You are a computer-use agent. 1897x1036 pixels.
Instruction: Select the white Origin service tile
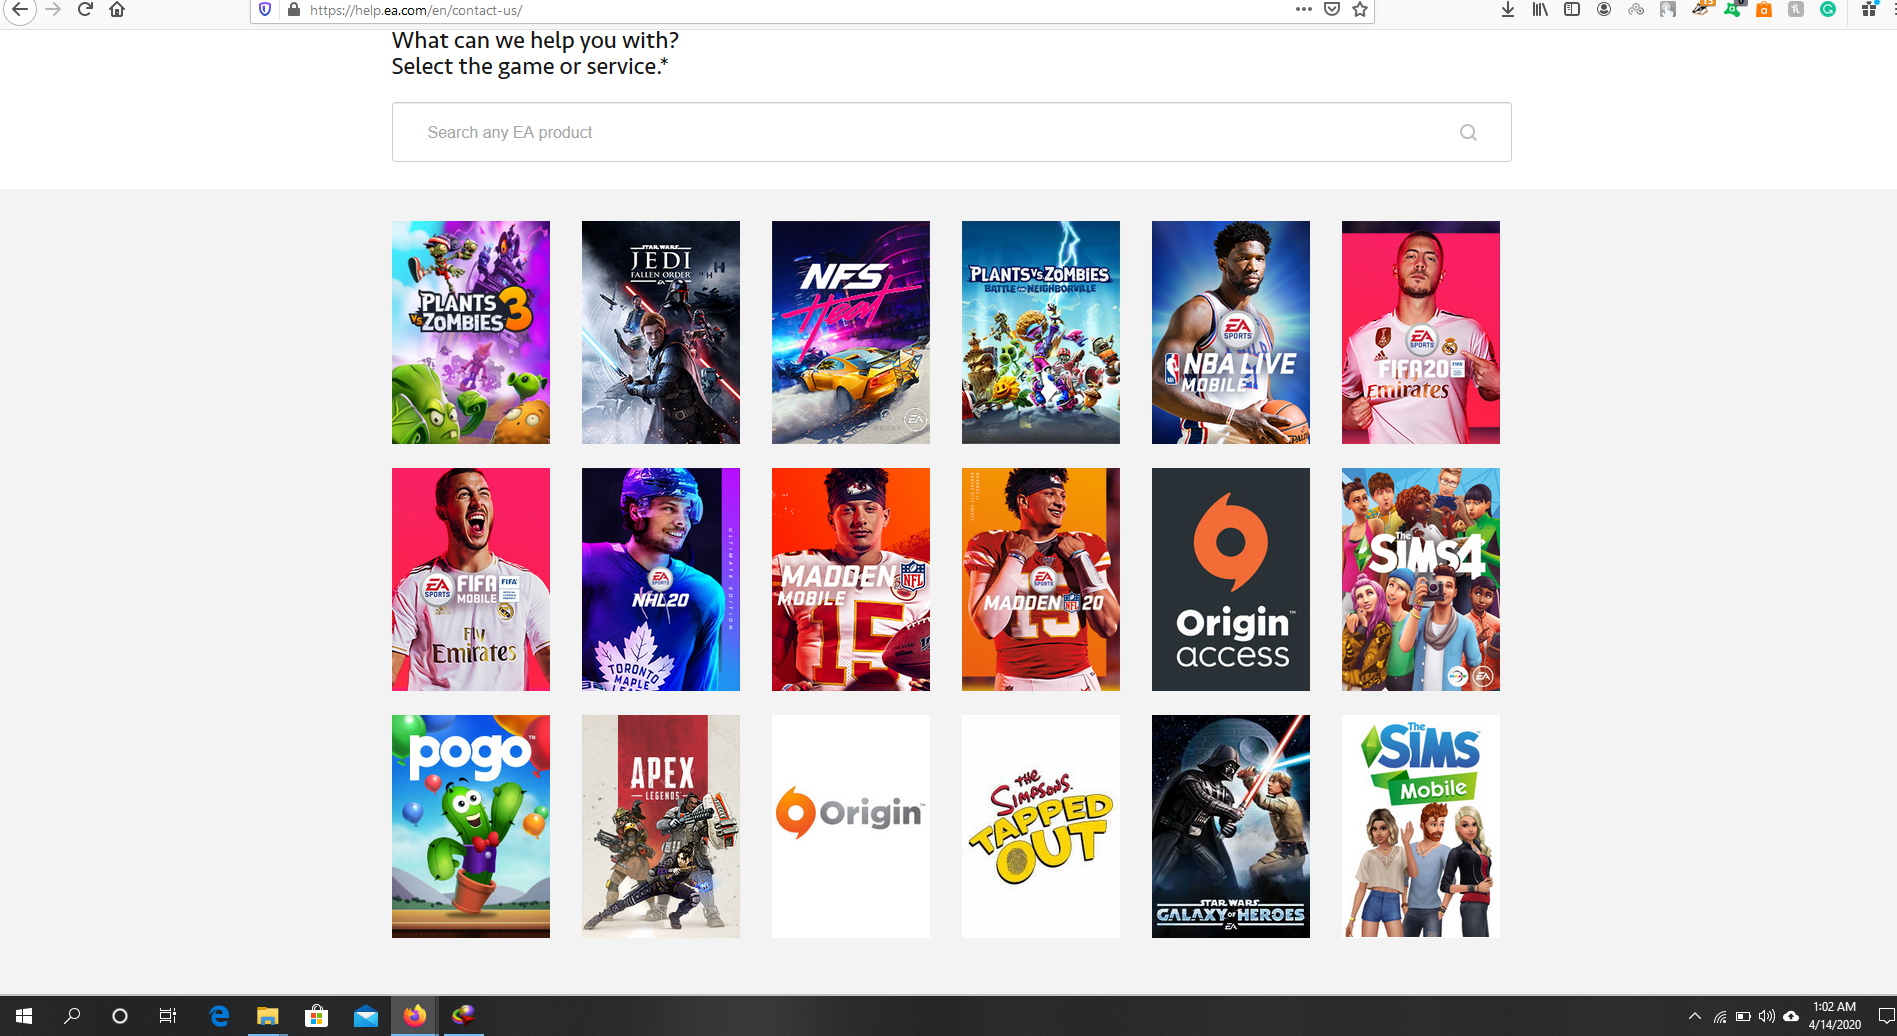point(851,826)
